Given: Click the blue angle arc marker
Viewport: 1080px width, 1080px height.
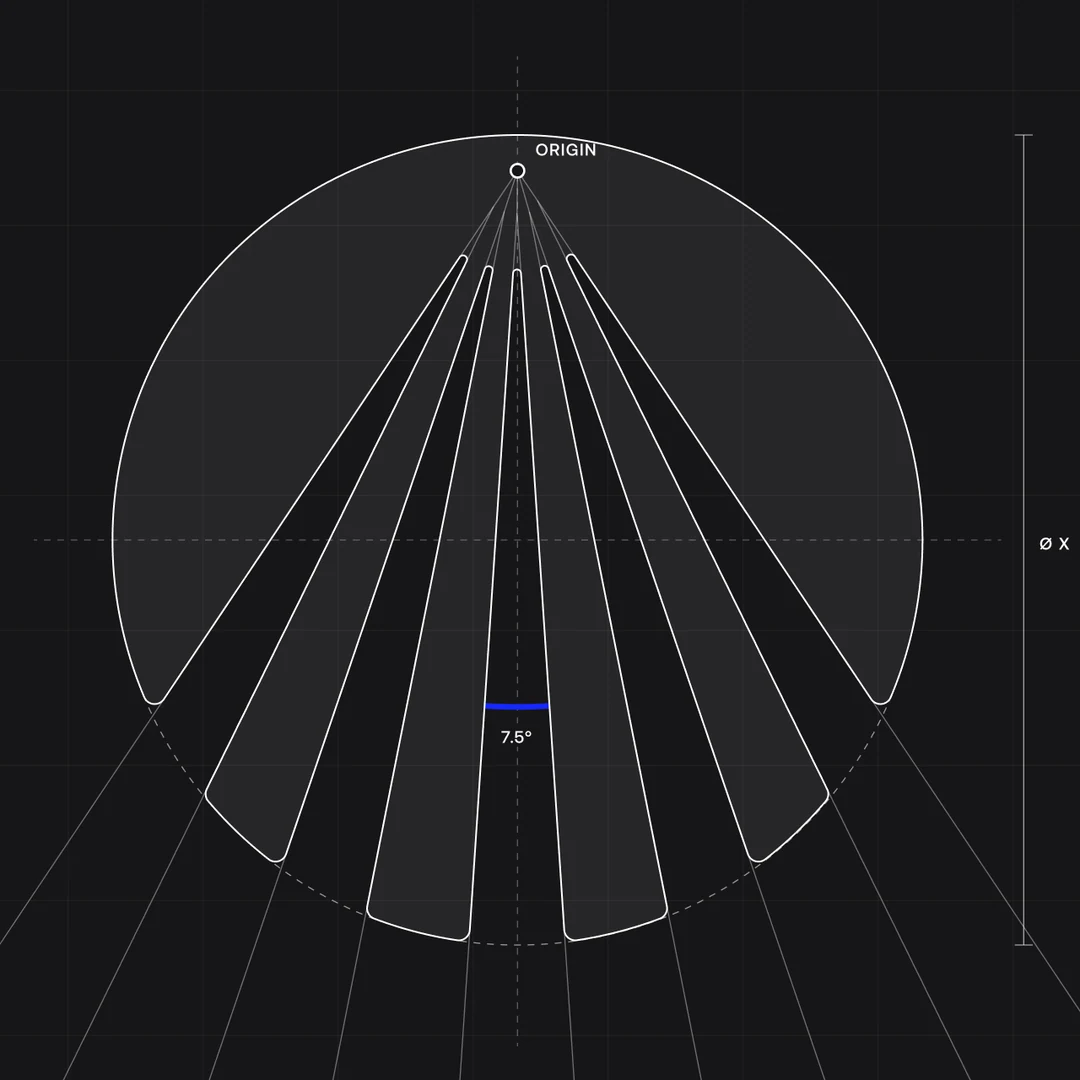Looking at the screenshot, I should click(x=517, y=706).
